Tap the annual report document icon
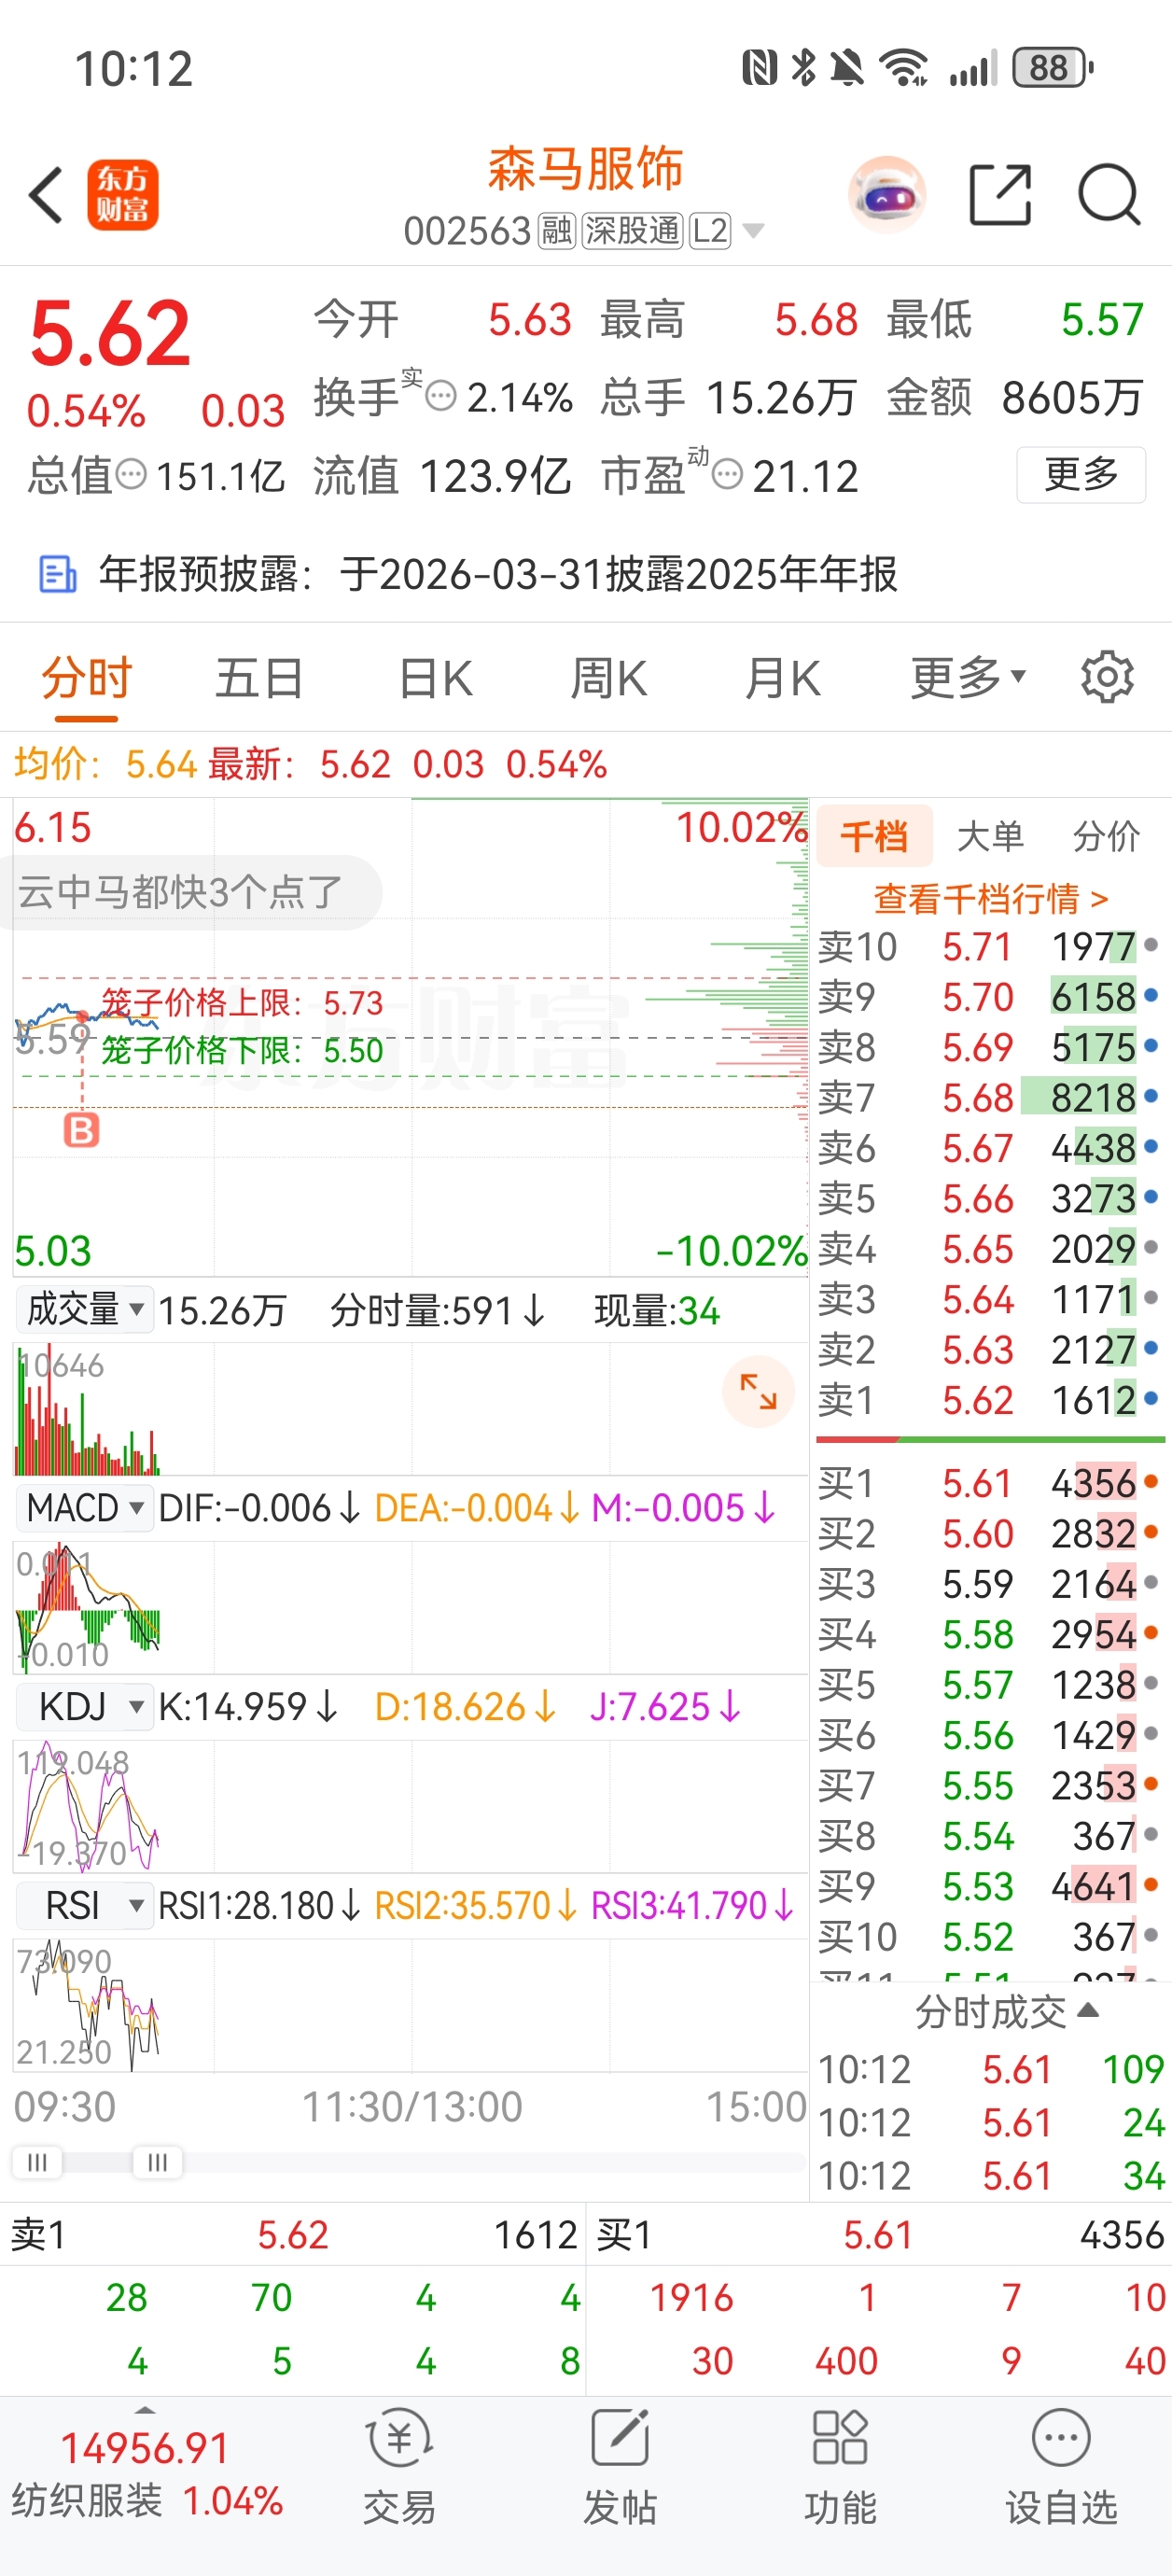Image resolution: width=1172 pixels, height=2576 pixels. (57, 574)
